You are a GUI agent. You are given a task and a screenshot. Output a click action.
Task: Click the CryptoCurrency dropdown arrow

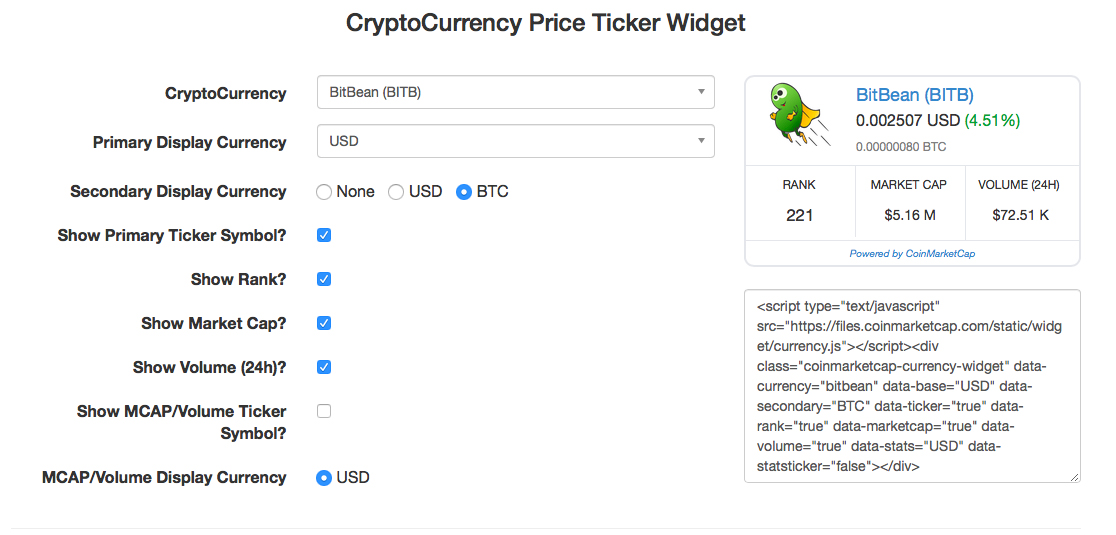tap(702, 92)
